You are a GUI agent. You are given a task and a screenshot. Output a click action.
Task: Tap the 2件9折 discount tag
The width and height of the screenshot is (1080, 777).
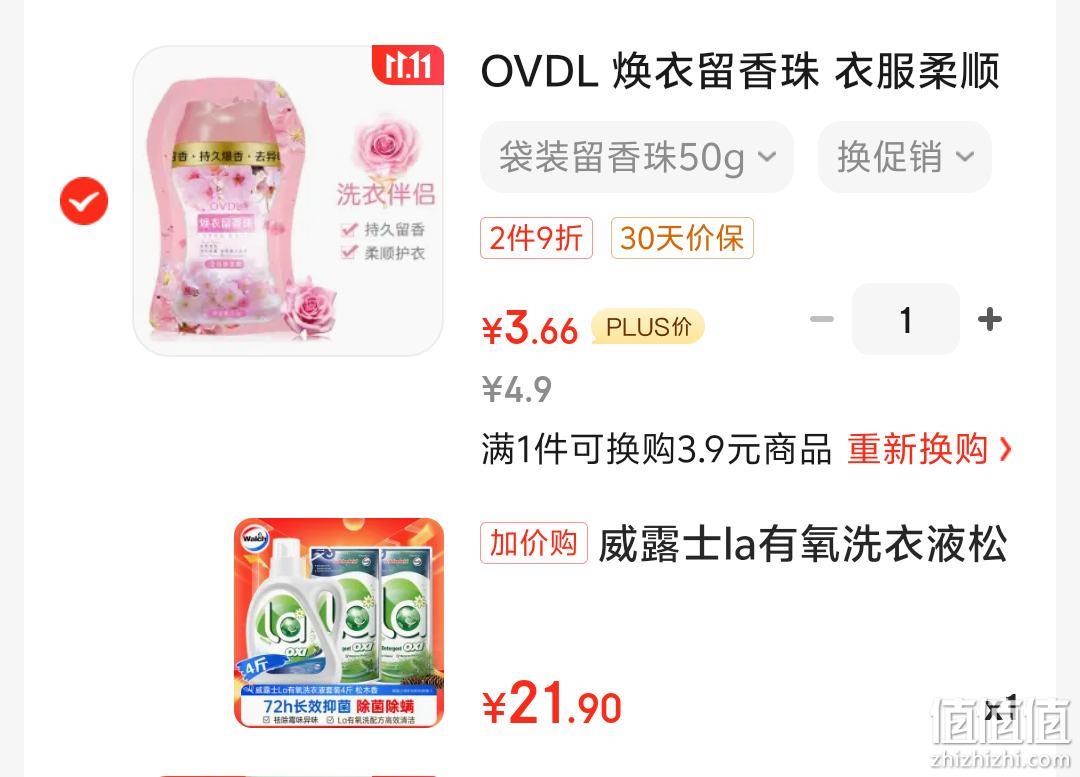537,238
